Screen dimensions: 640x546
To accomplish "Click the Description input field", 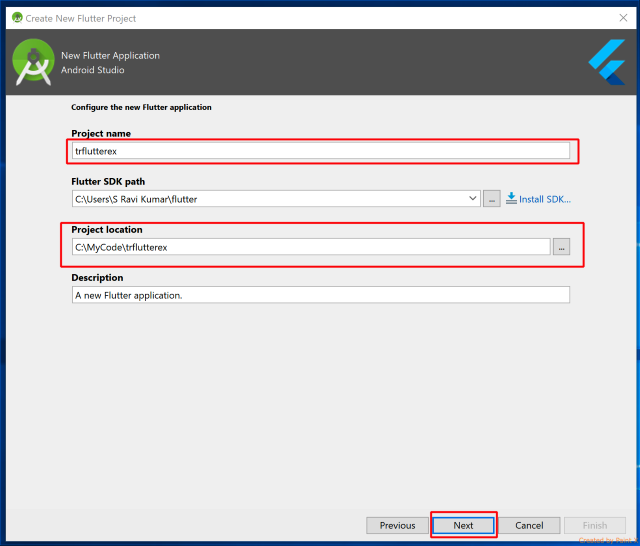I will pyautogui.click(x=320, y=295).
